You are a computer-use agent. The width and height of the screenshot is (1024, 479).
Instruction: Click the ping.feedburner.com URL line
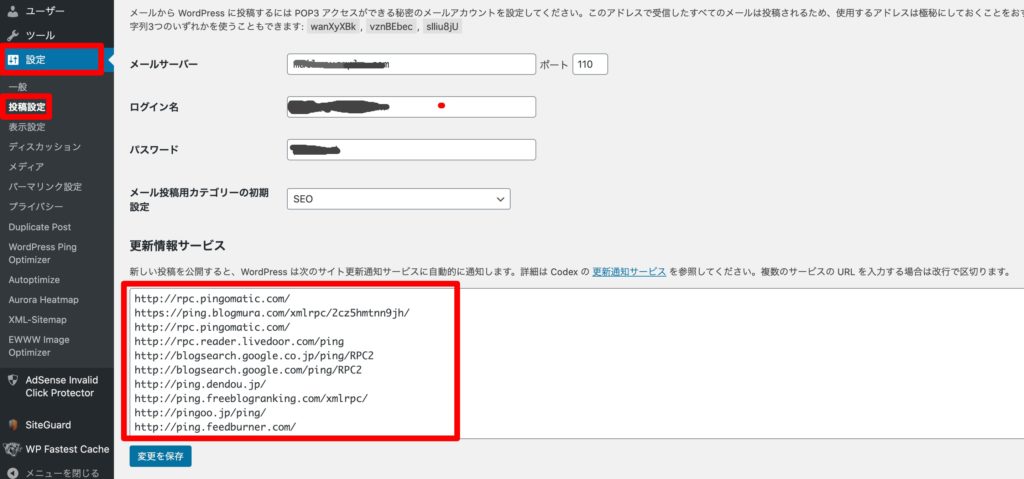click(216, 427)
